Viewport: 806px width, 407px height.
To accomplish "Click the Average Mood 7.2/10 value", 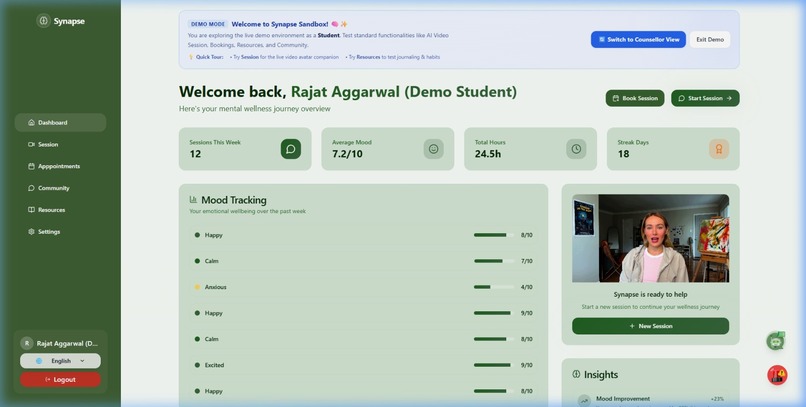I will 347,154.
